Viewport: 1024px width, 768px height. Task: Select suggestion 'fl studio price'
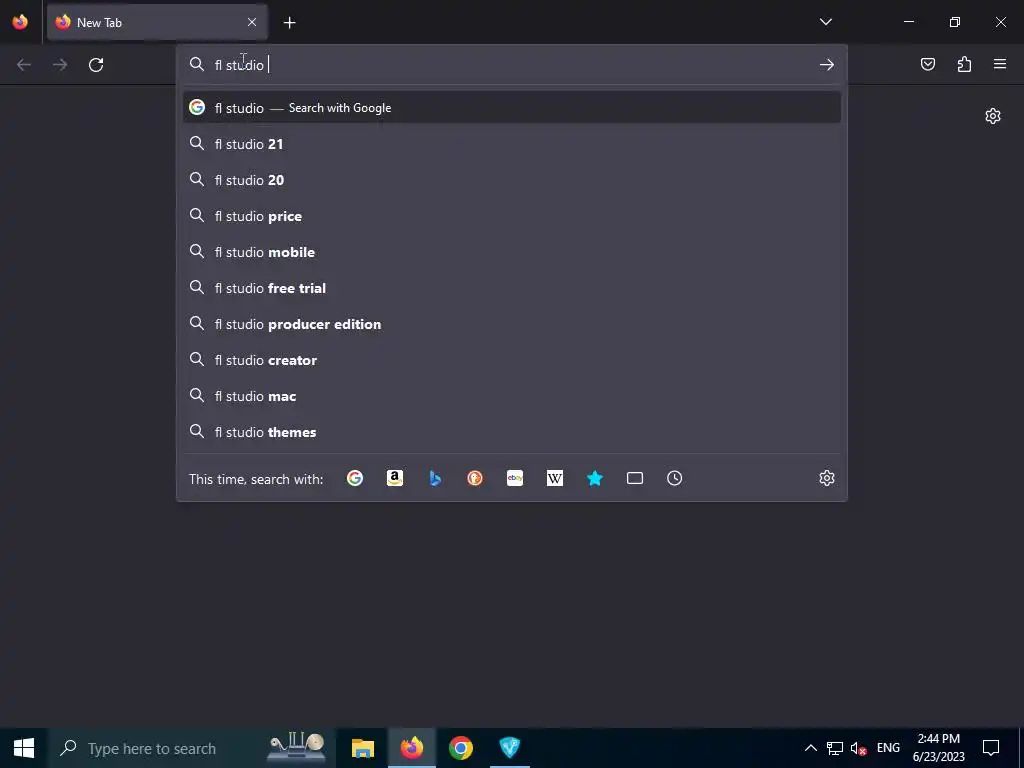(x=512, y=216)
